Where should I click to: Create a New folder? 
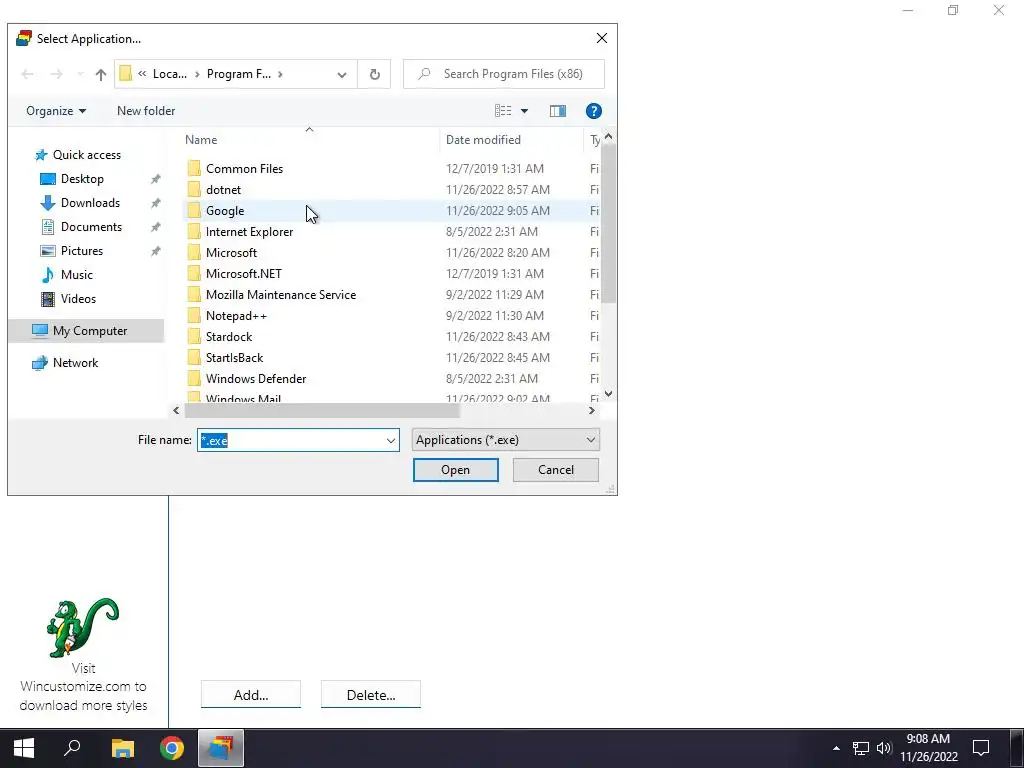pyautogui.click(x=146, y=111)
